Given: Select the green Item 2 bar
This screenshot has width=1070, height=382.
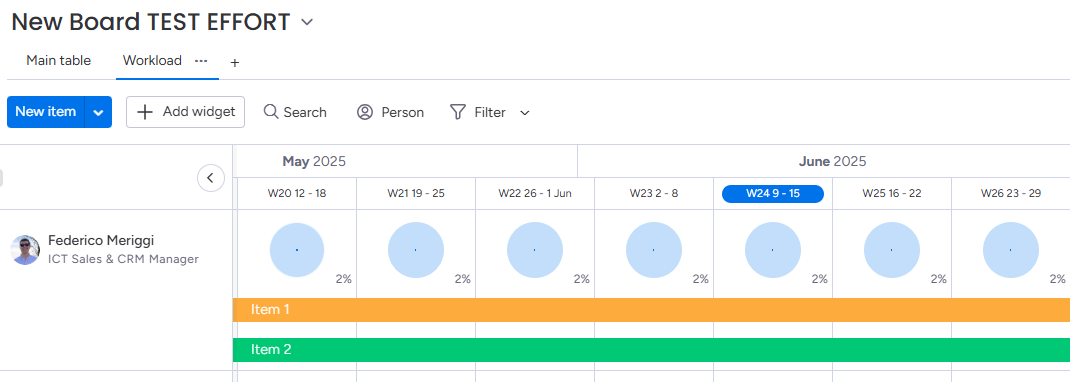Looking at the screenshot, I should [651, 350].
